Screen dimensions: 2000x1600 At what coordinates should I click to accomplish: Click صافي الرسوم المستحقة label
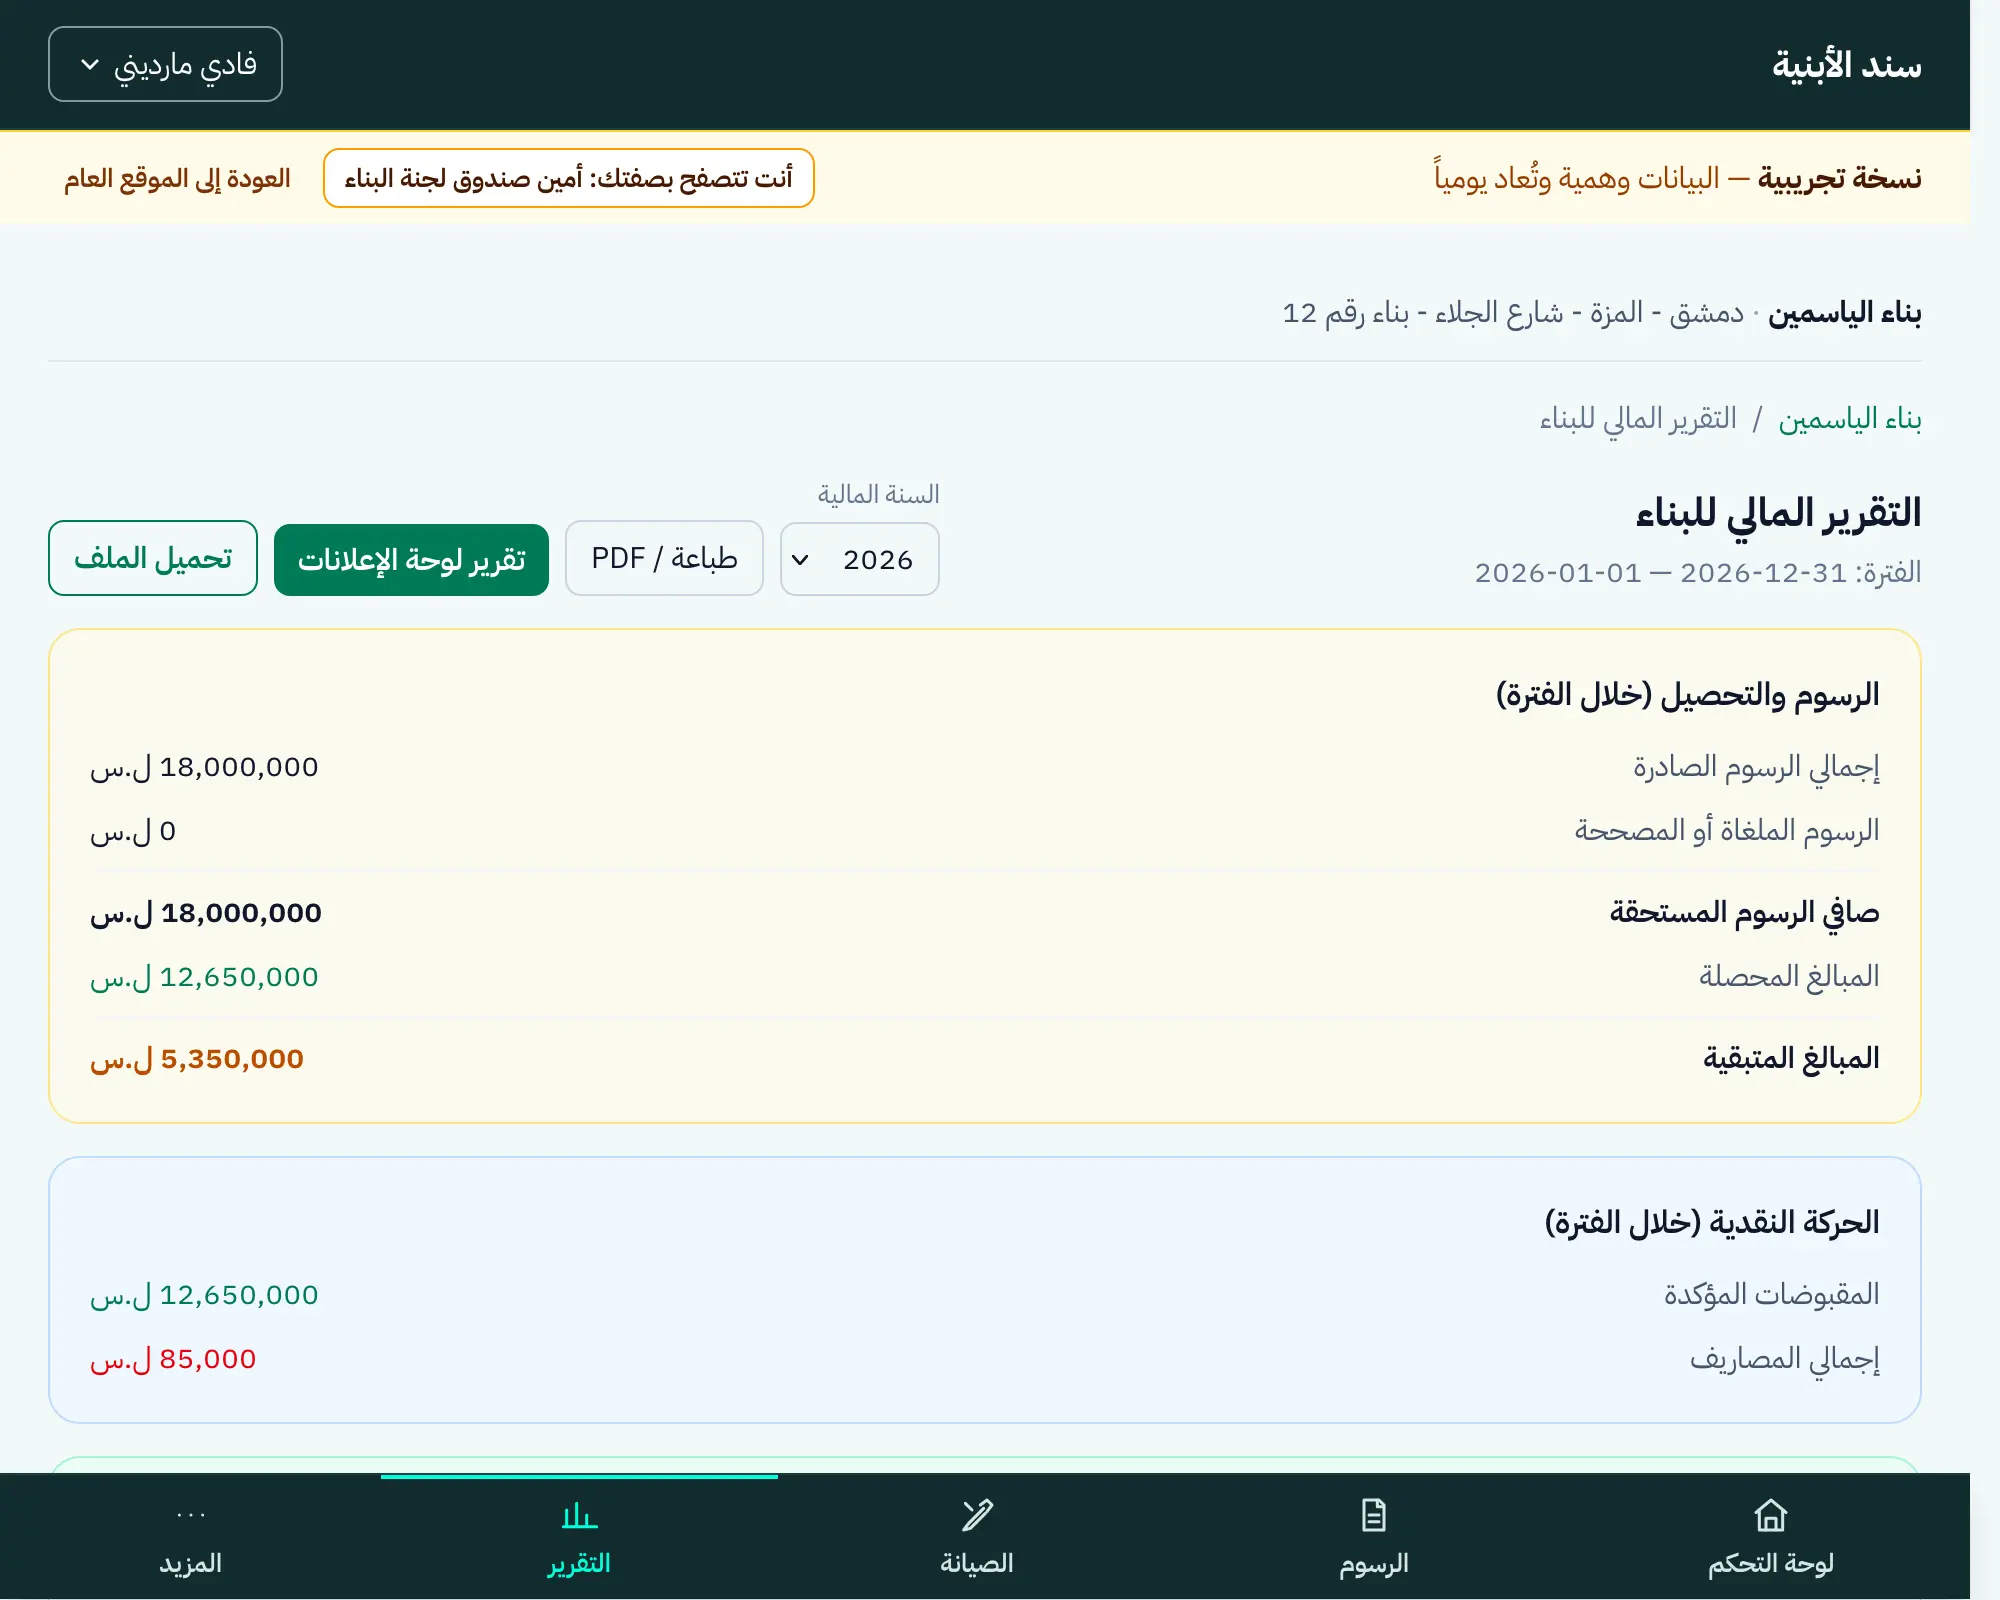pos(1744,913)
